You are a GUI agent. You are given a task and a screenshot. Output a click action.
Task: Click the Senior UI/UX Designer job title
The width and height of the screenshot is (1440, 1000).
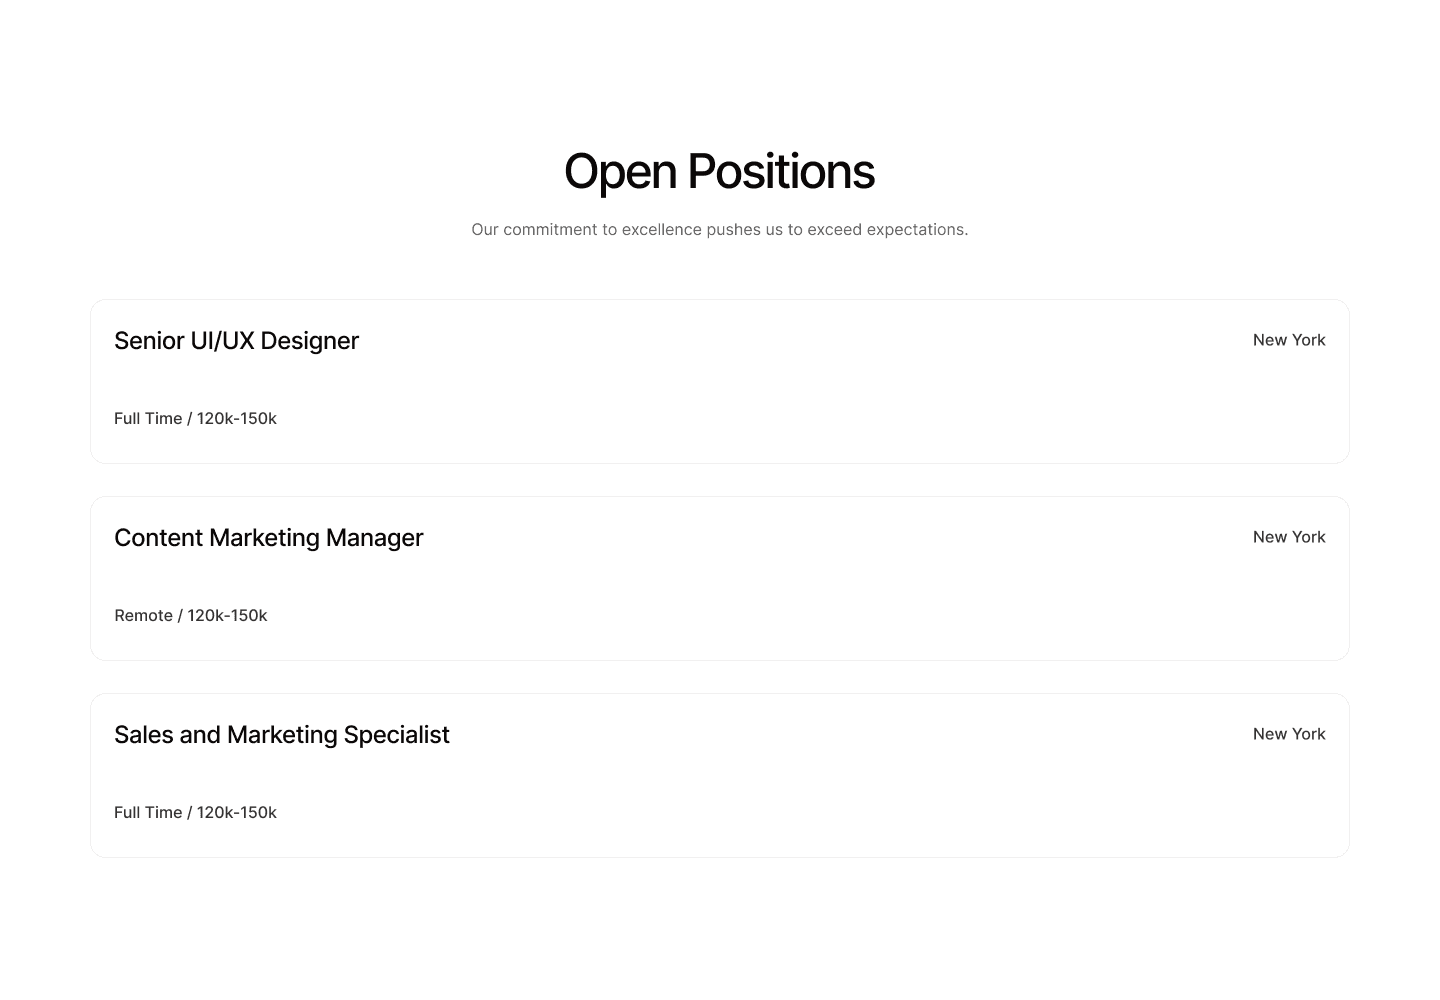(x=236, y=340)
